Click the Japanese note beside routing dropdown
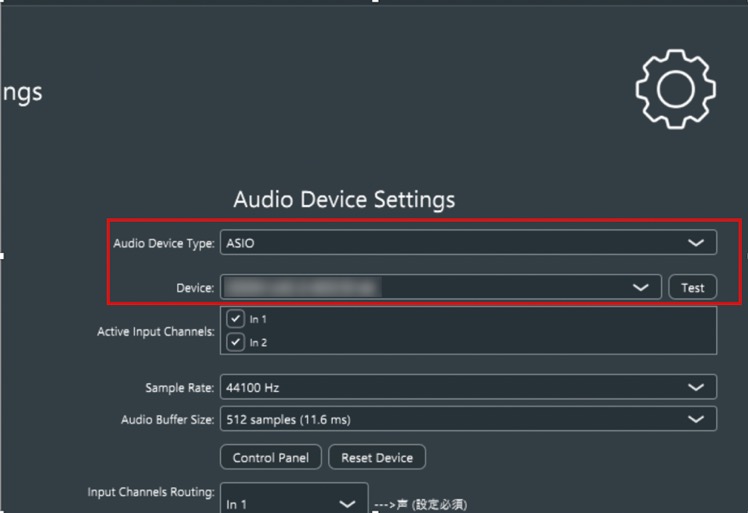Viewport: 748px width, 513px height. (419, 504)
